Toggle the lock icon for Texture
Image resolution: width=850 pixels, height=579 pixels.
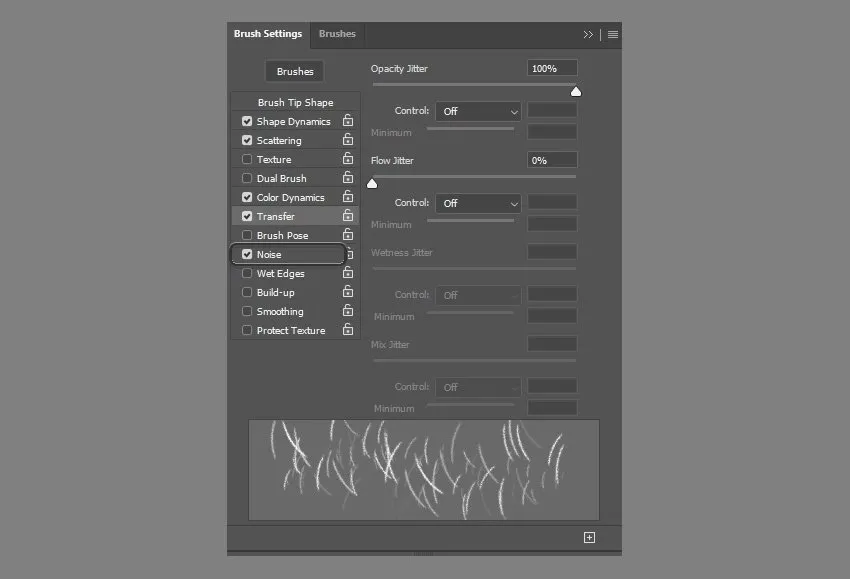point(348,159)
